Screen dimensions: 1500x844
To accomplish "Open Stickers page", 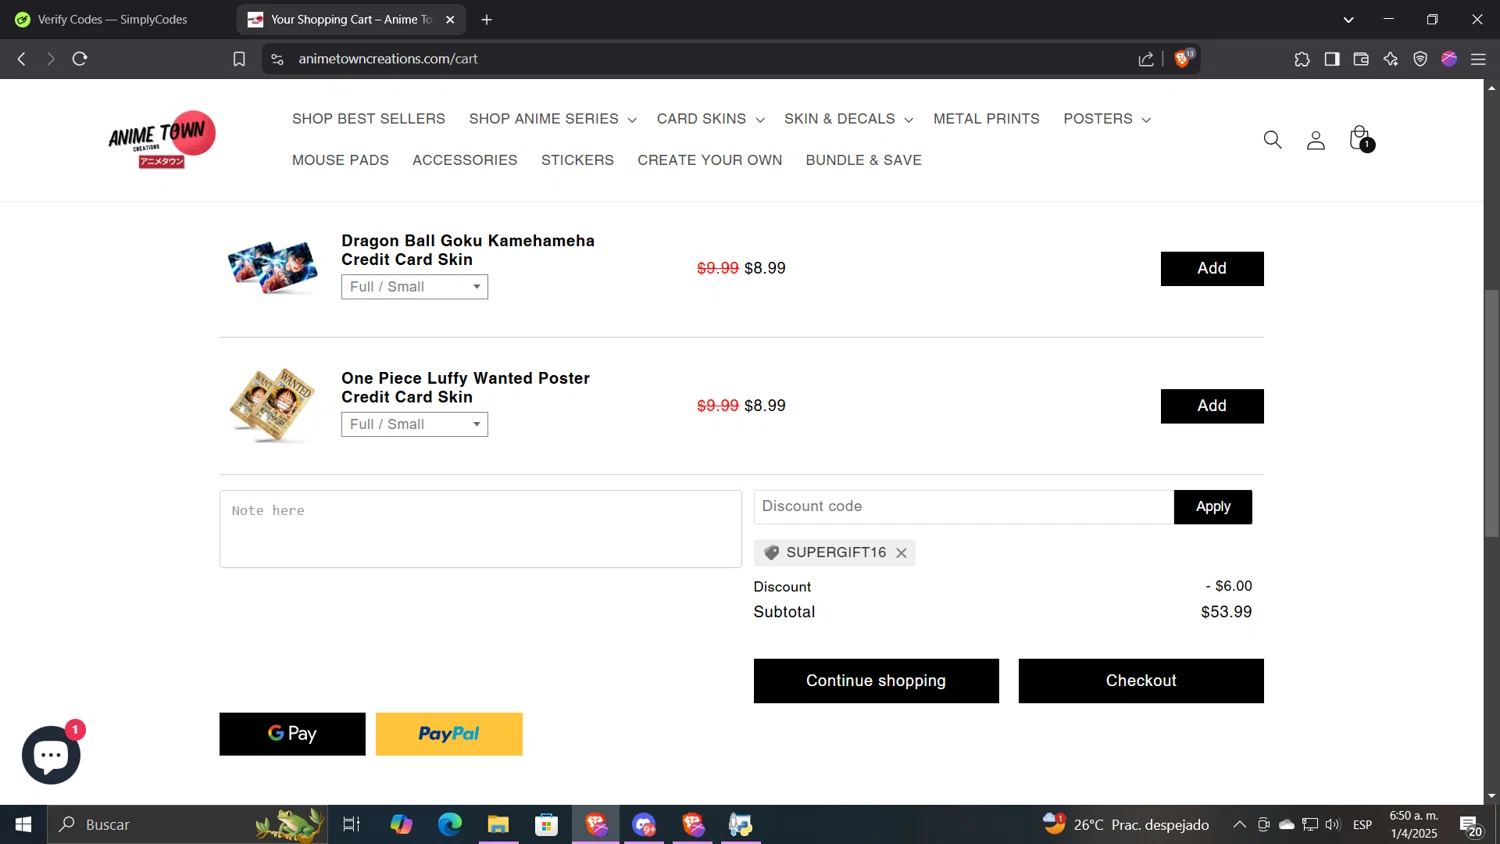I will (x=577, y=160).
